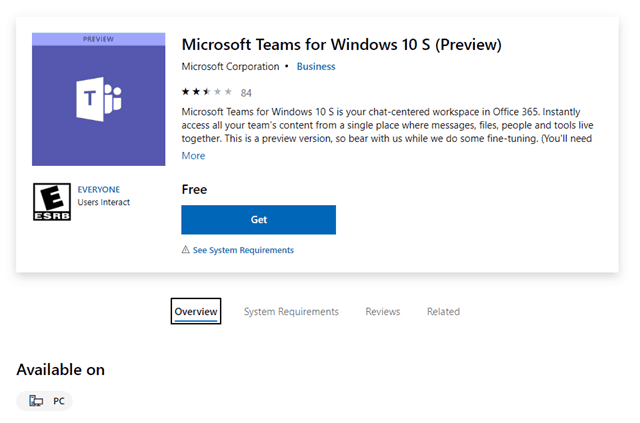Switch to the Reviews tab
Screen dimensions: 640x423
tap(383, 312)
